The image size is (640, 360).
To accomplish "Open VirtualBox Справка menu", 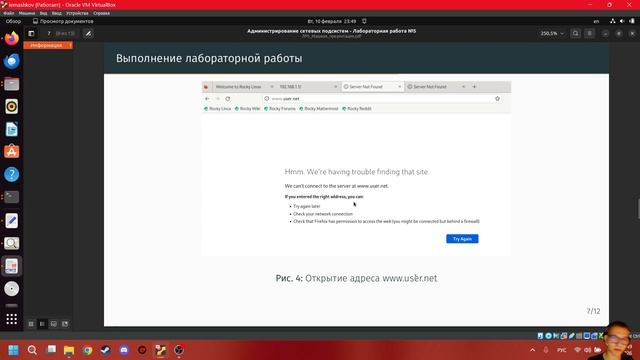I will pyautogui.click(x=101, y=13).
